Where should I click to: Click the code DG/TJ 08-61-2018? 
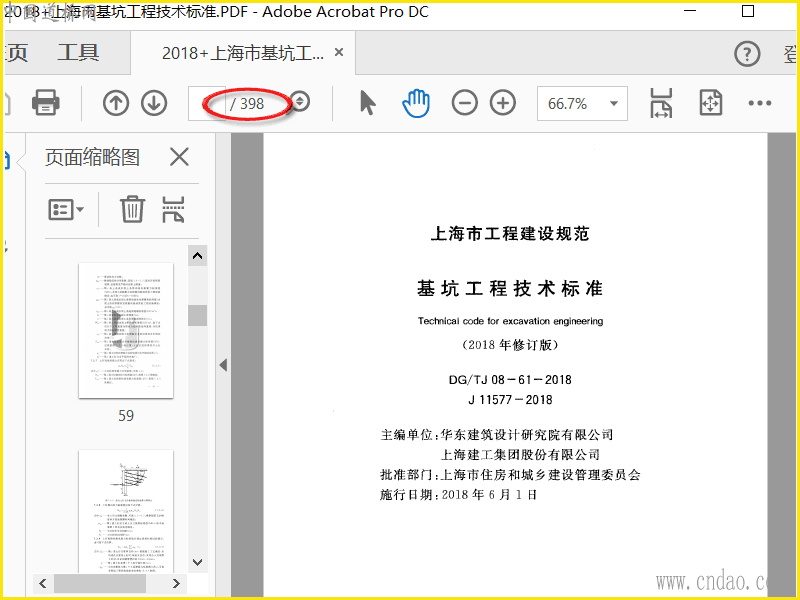(x=510, y=380)
